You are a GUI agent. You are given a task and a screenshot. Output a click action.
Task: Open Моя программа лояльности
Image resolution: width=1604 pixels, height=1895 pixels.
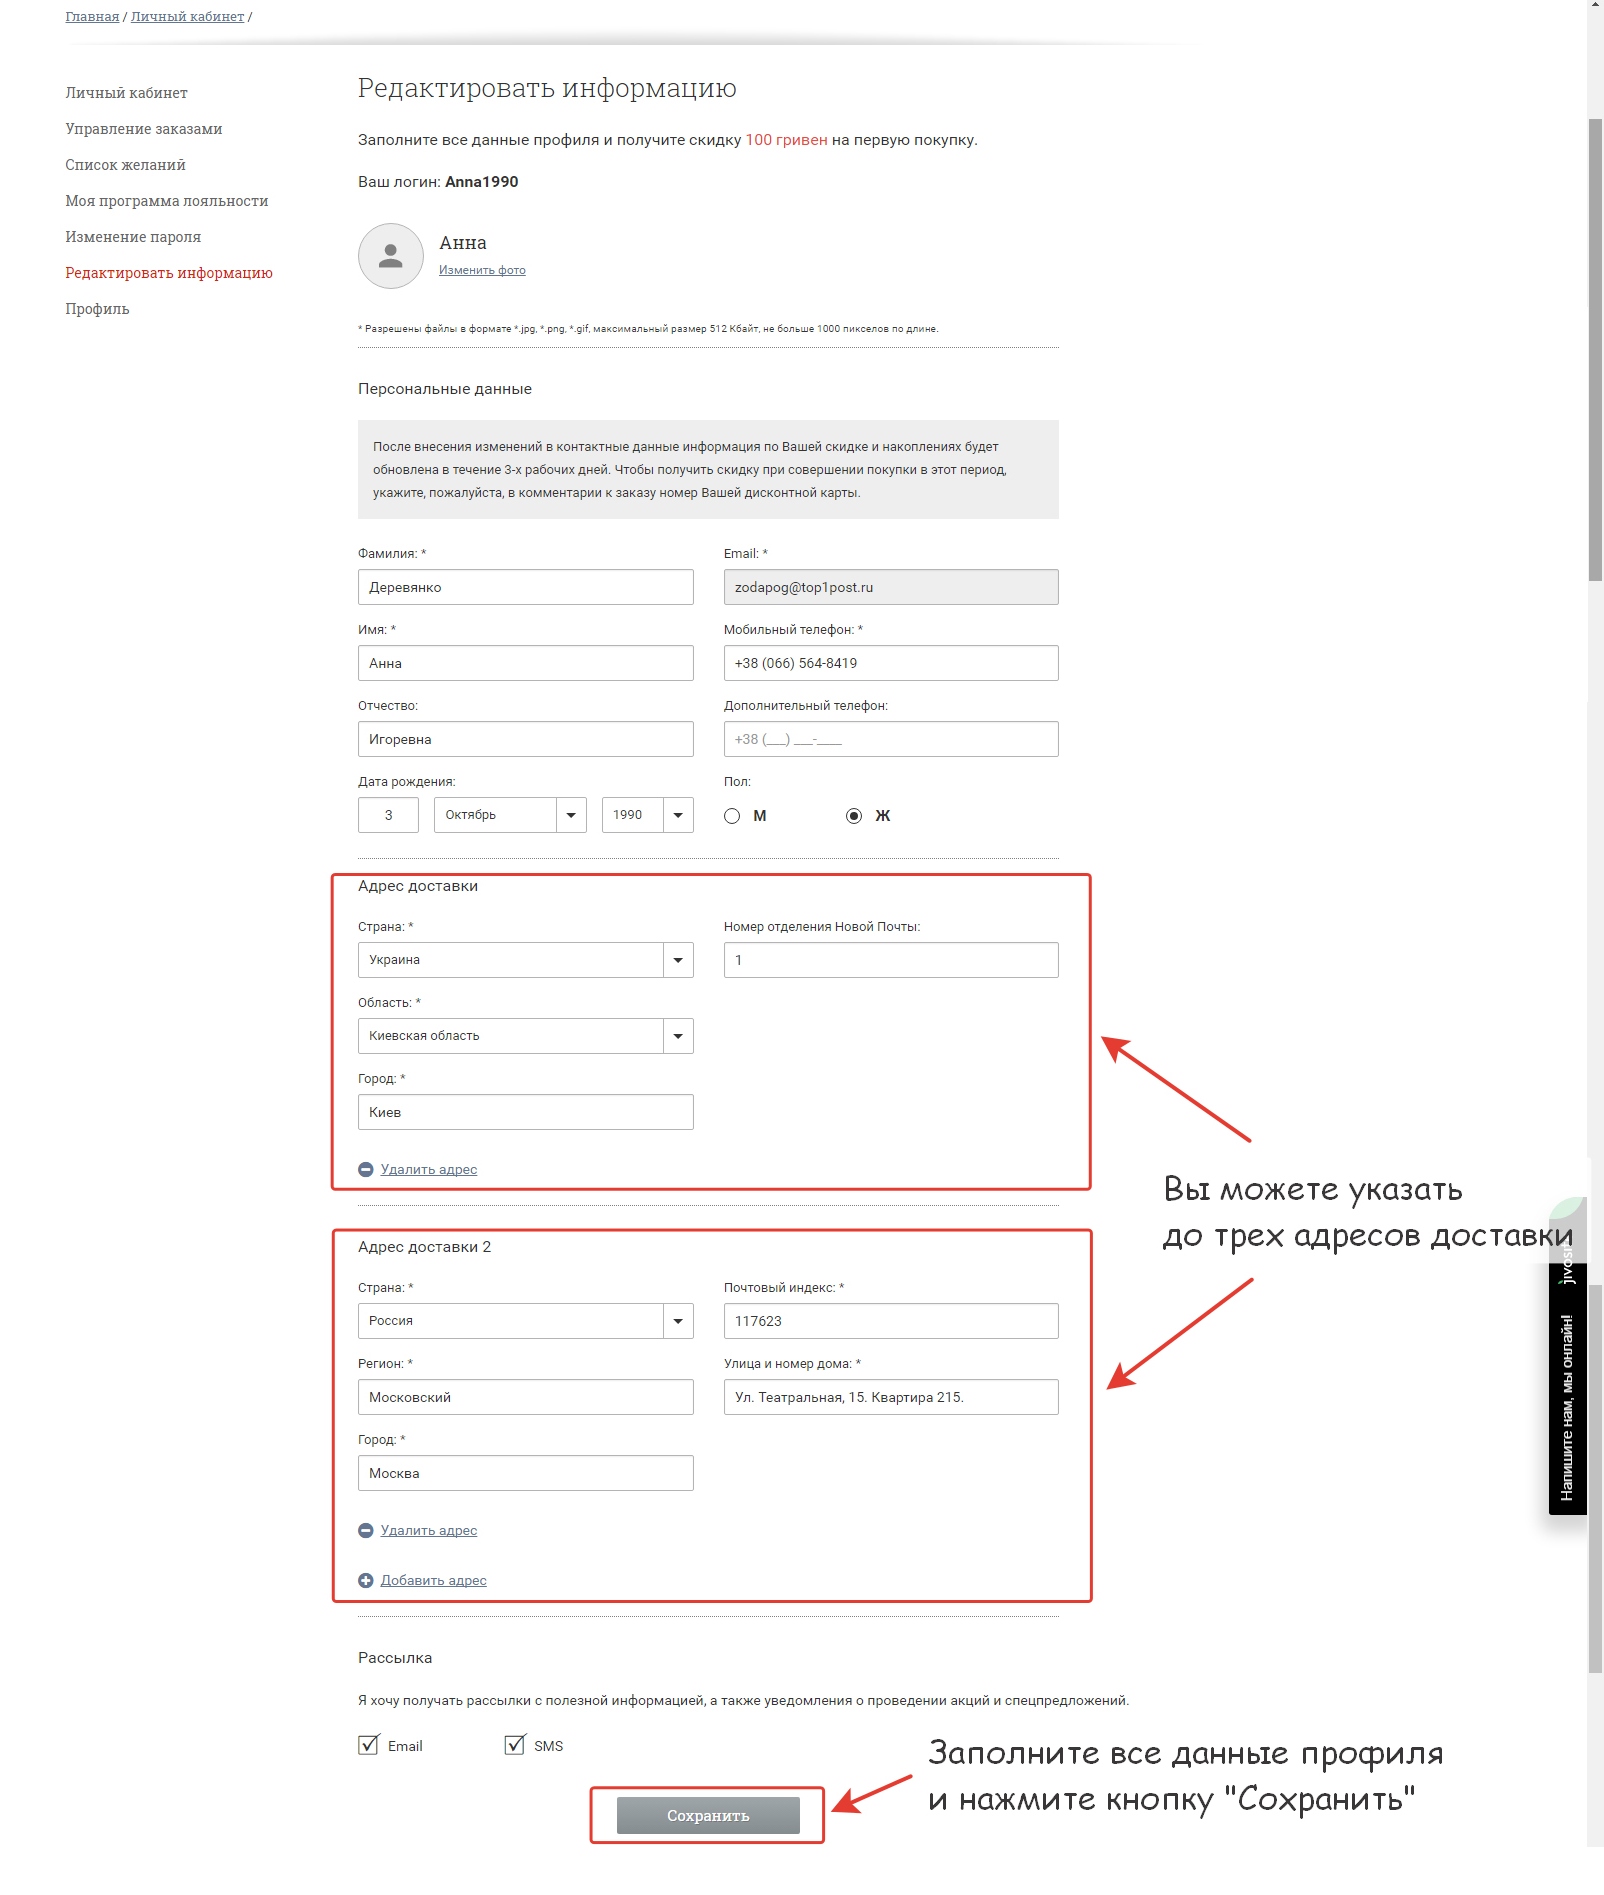pyautogui.click(x=167, y=201)
